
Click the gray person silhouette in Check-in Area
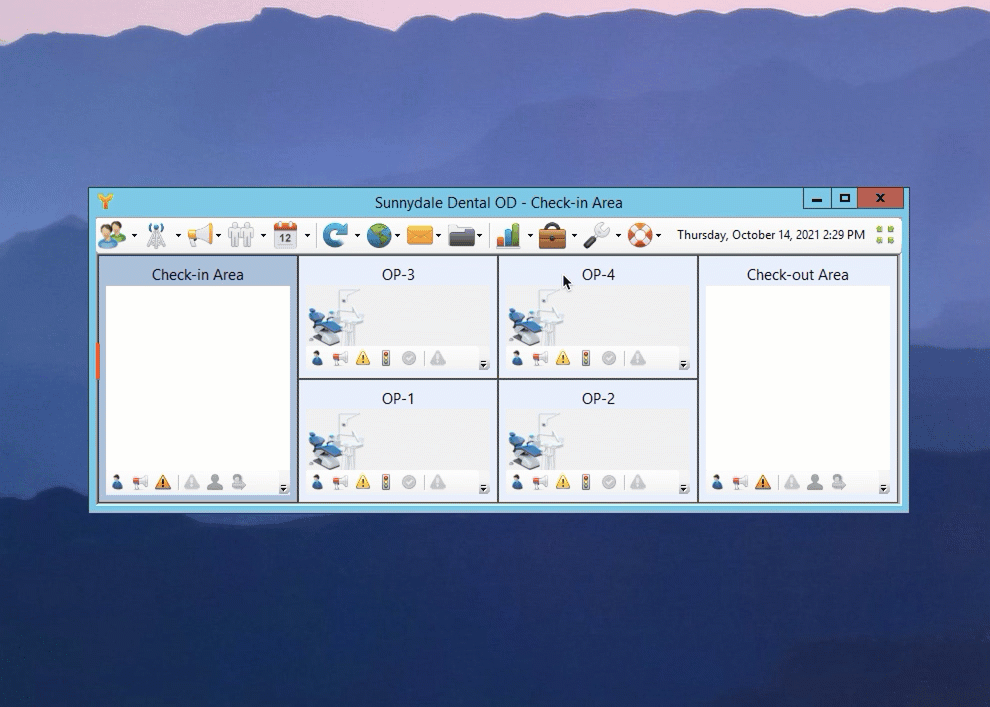pyautogui.click(x=215, y=482)
